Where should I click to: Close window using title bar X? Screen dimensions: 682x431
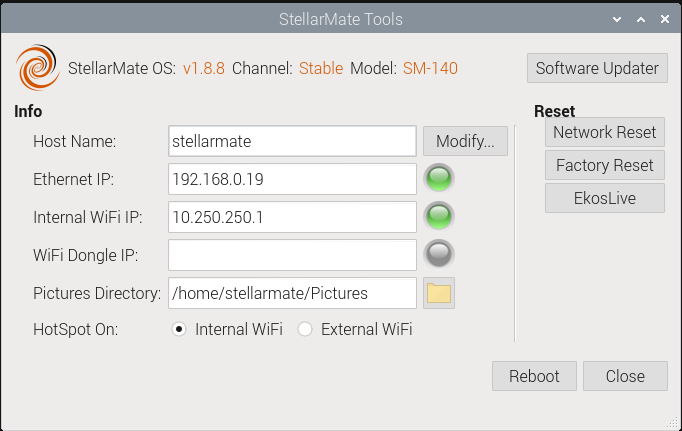(665, 19)
